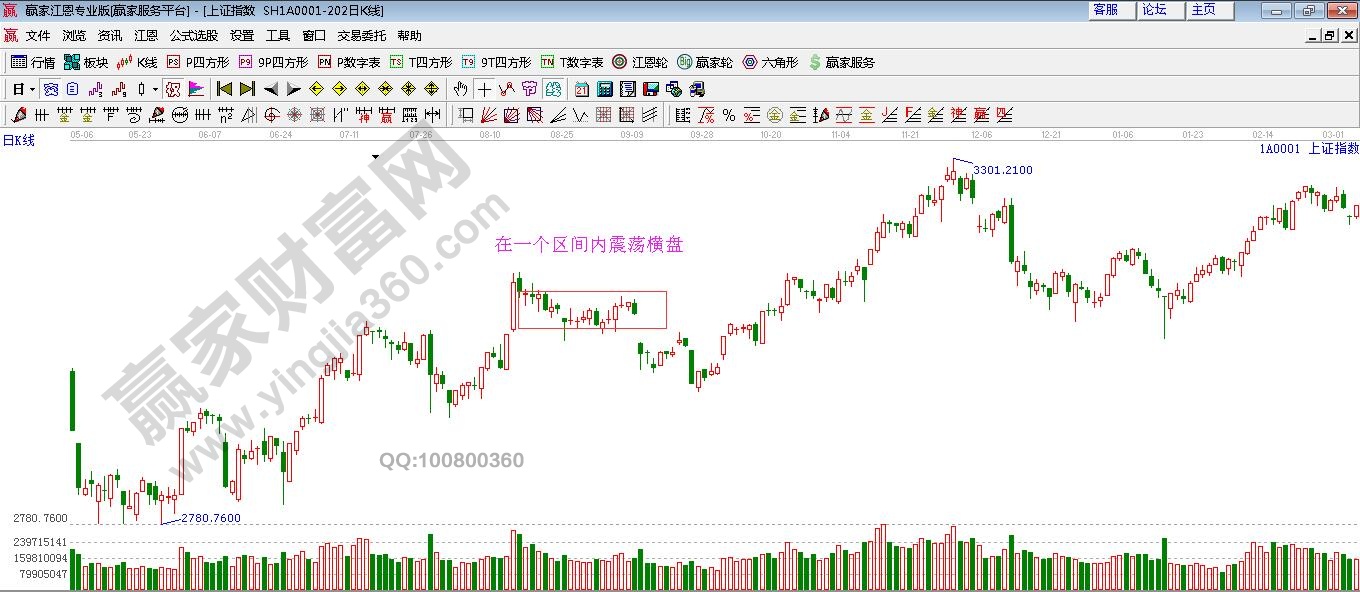Click the small black triangle above chart

point(375,157)
